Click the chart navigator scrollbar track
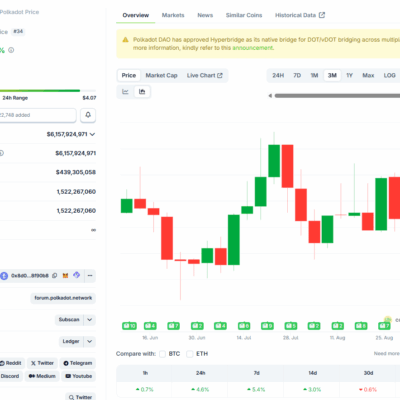 point(337,96)
